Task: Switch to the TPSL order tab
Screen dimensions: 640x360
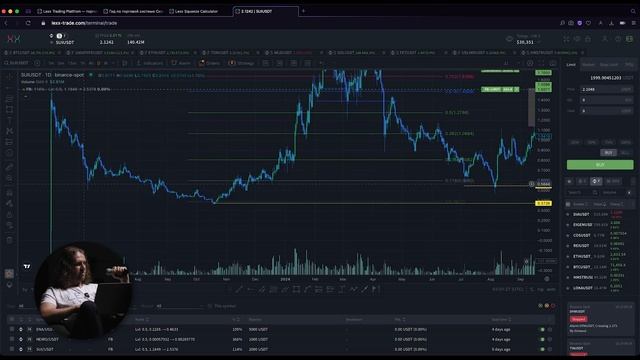Action: coord(629,64)
